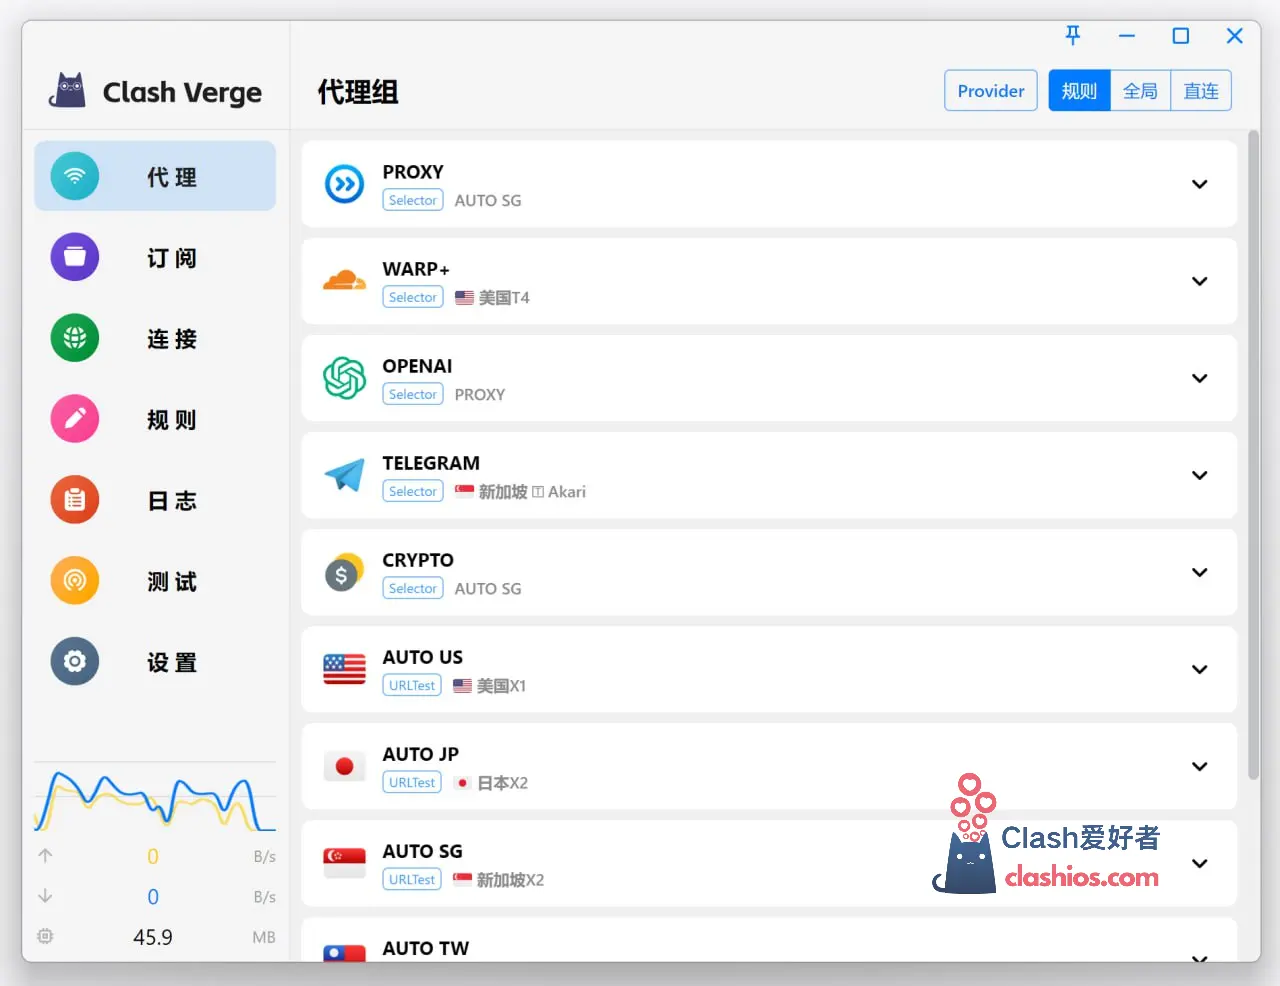Screen dimensions: 1280x986
Task: Click the Clash Verge cat logo
Action: [68, 91]
